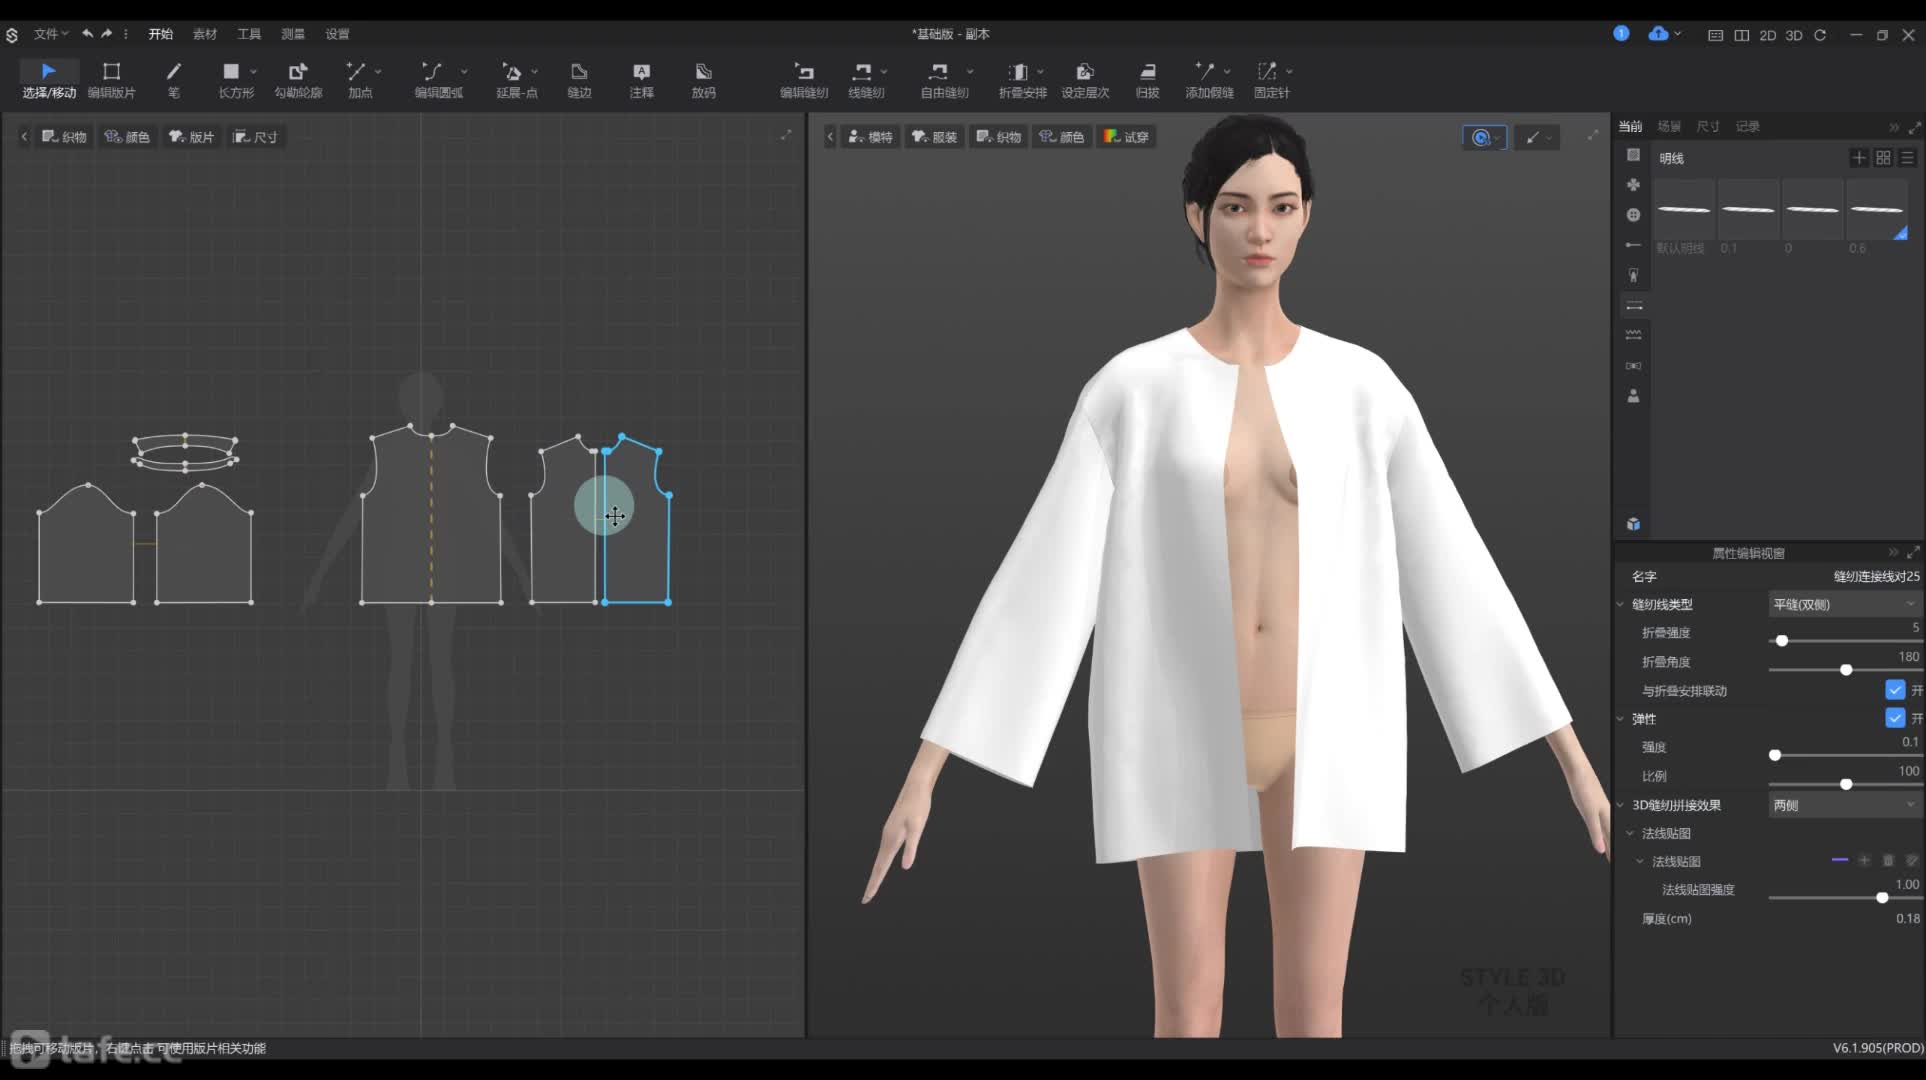Switch 明线 library to grid view

point(1883,158)
